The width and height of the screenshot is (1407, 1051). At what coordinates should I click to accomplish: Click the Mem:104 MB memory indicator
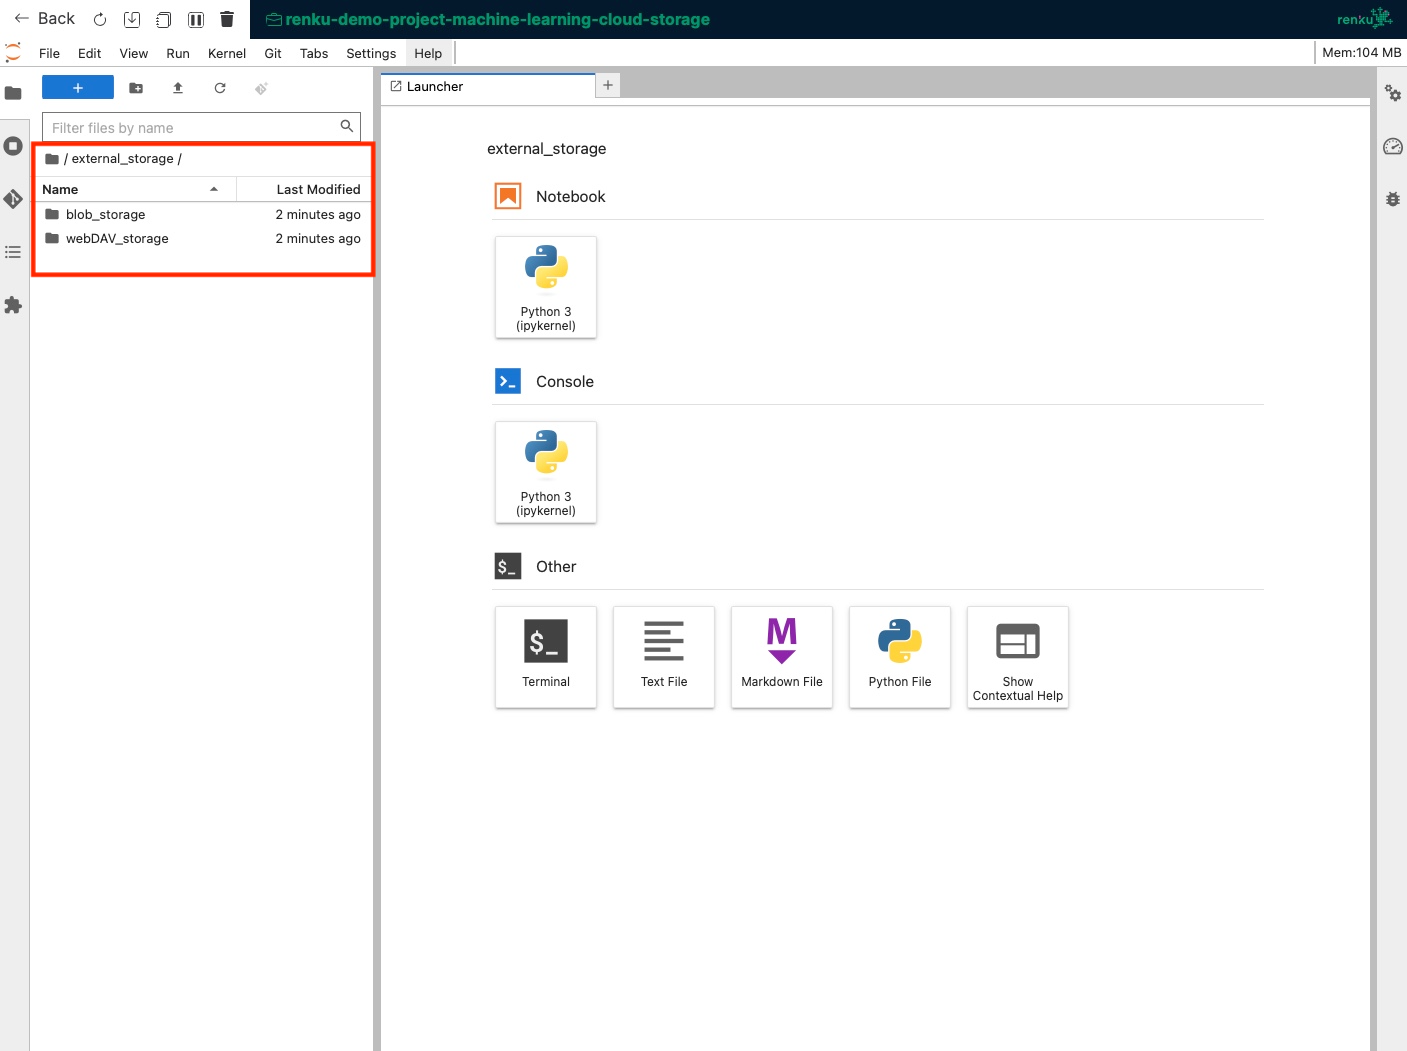1361,53
